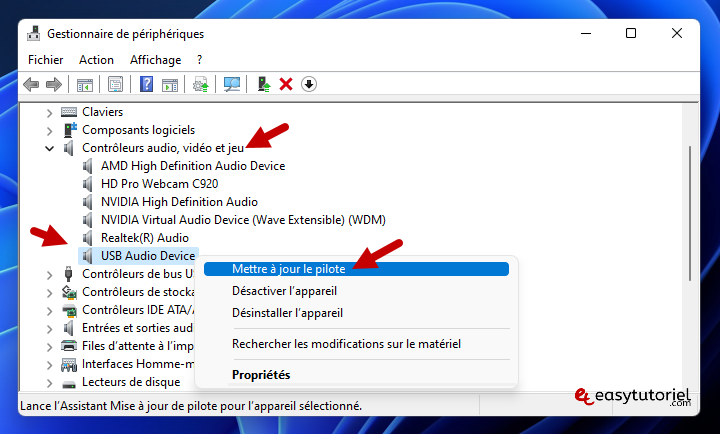The height and width of the screenshot is (434, 720).
Task: Click the drive icon of Lecteurs de disque
Action: 69,383
